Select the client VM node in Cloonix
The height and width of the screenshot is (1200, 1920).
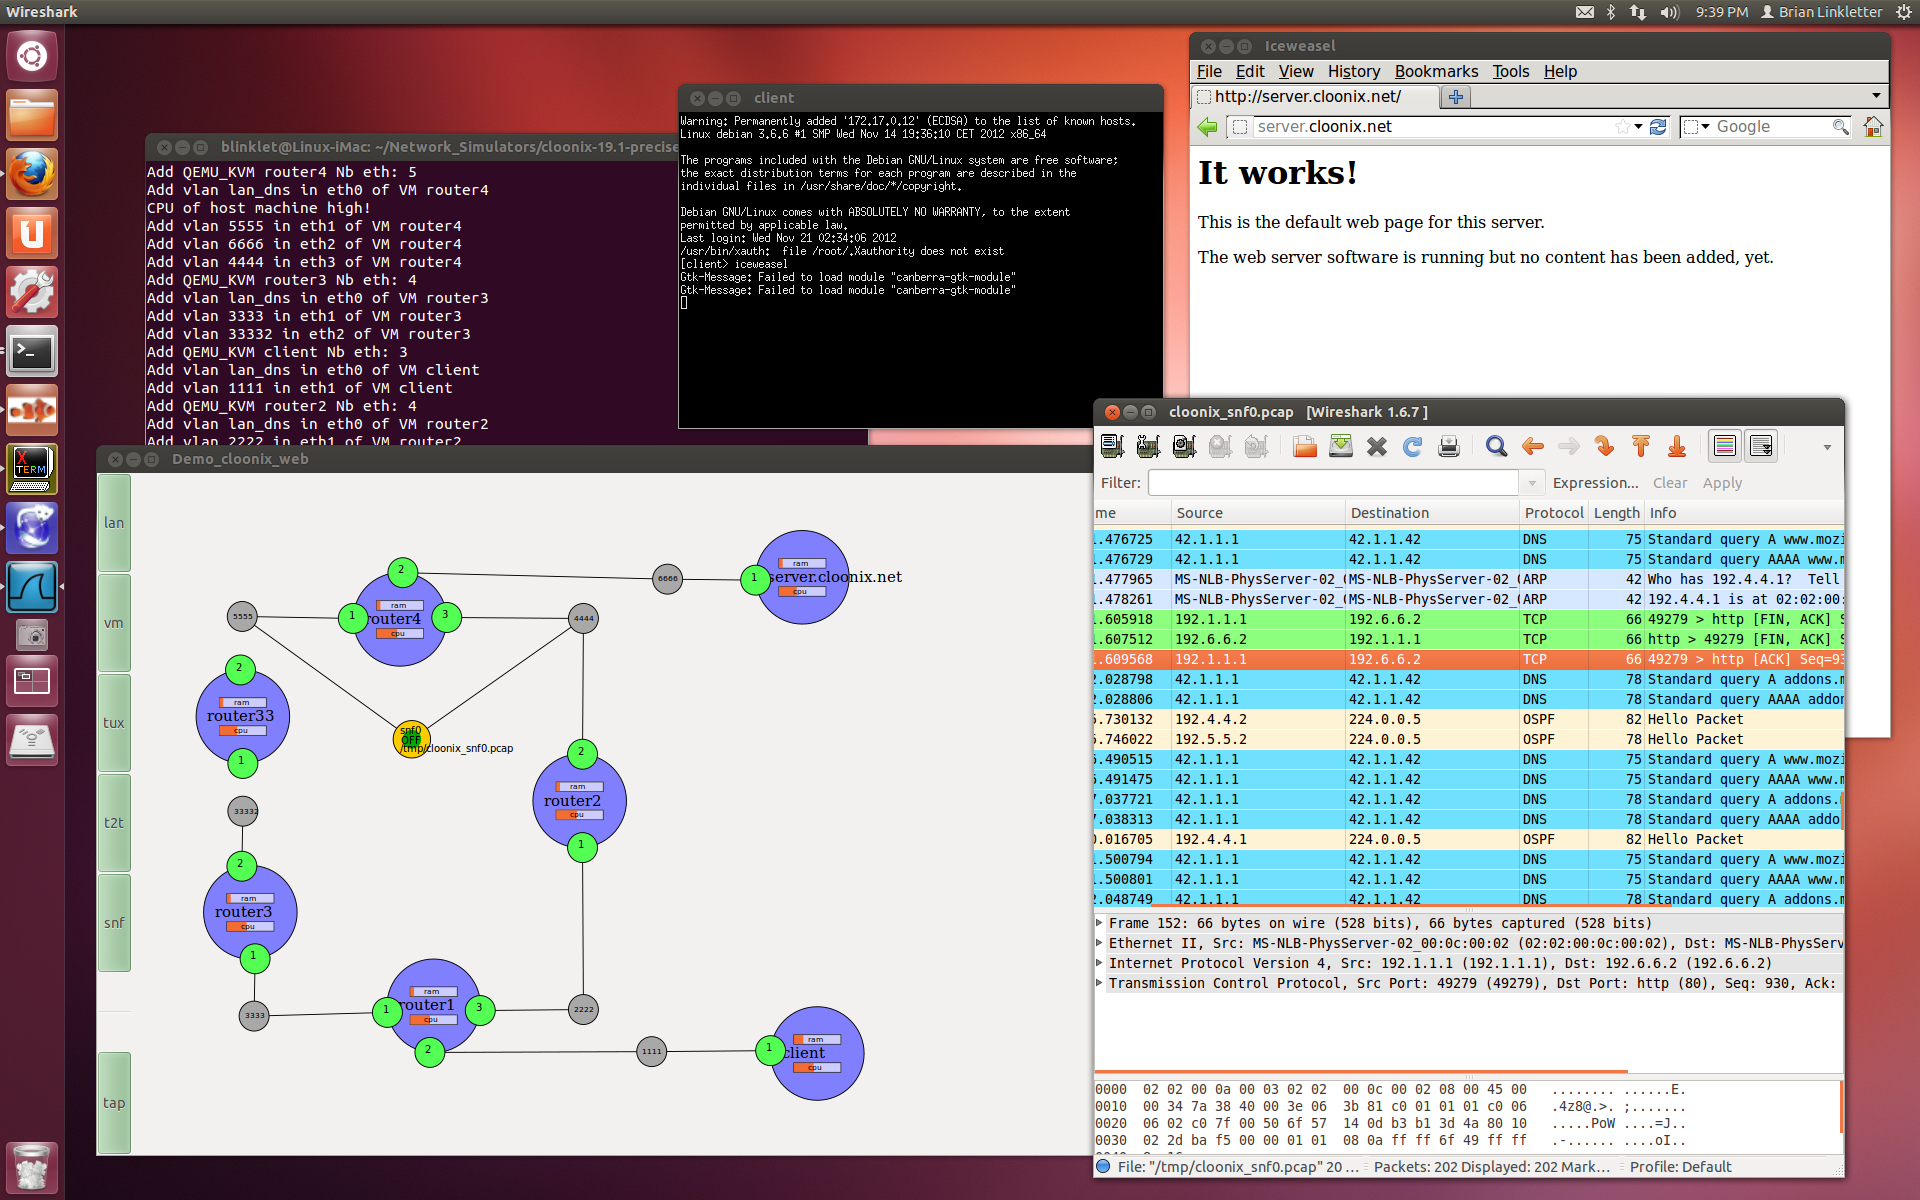(x=817, y=1054)
